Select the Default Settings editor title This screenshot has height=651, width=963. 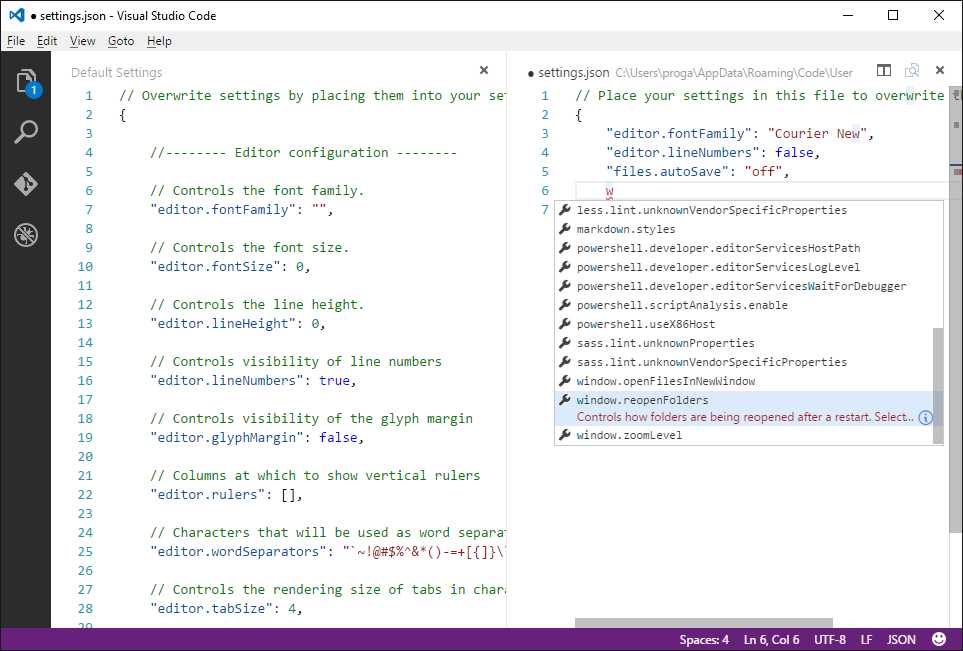117,72
